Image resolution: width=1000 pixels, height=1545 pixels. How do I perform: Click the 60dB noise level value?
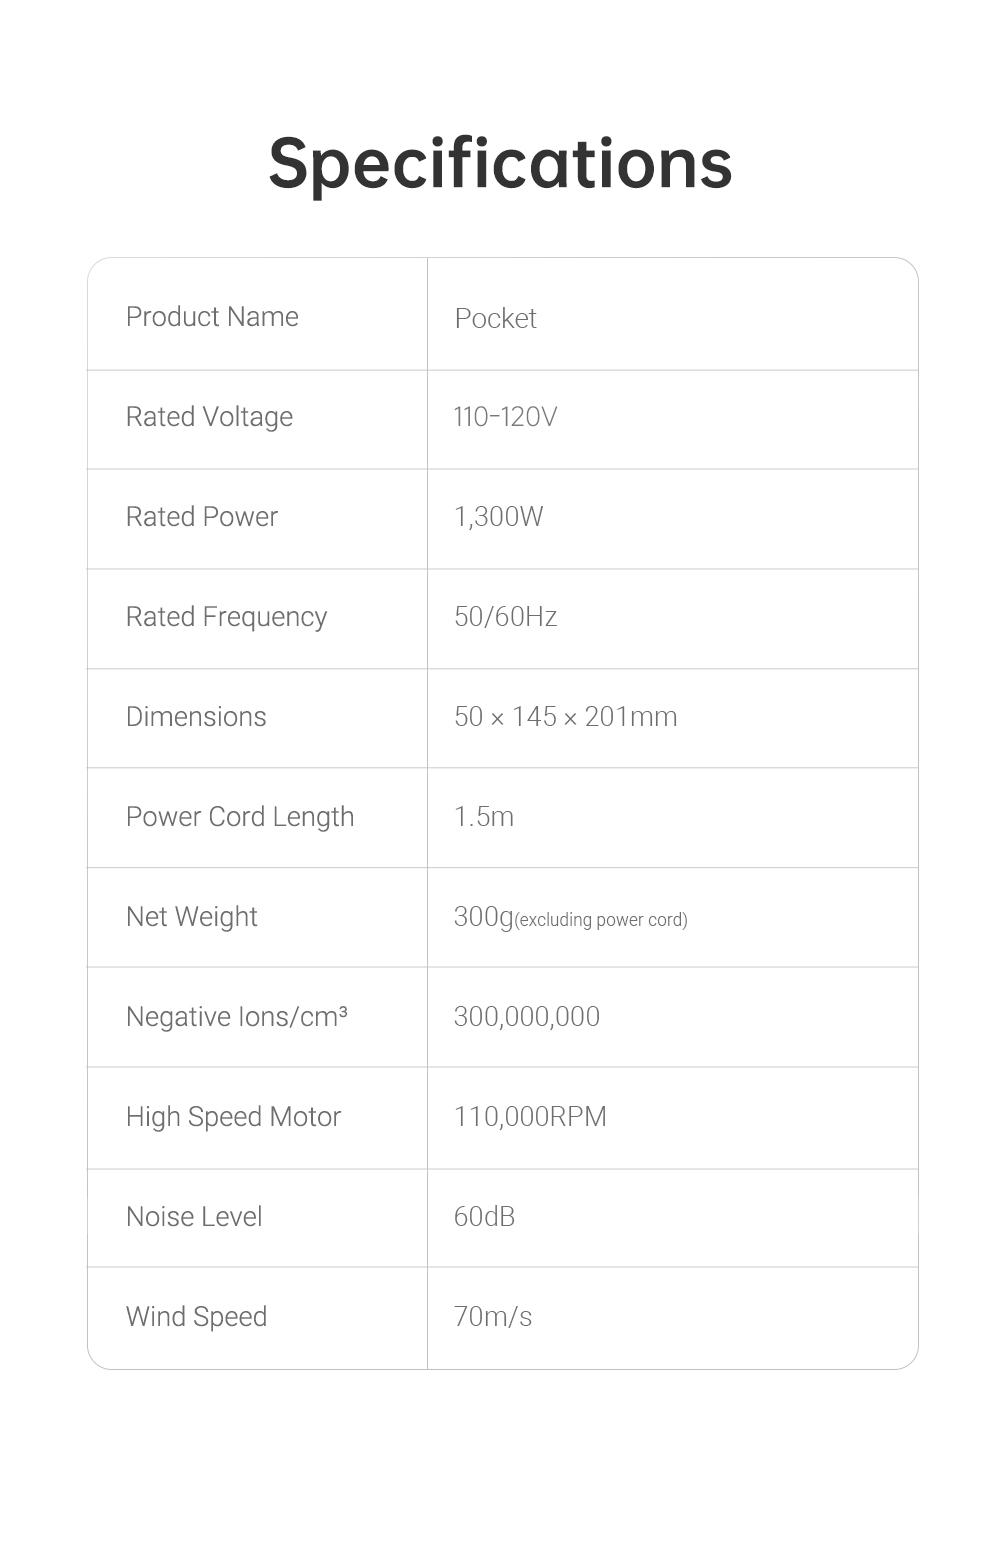pyautogui.click(x=484, y=1217)
